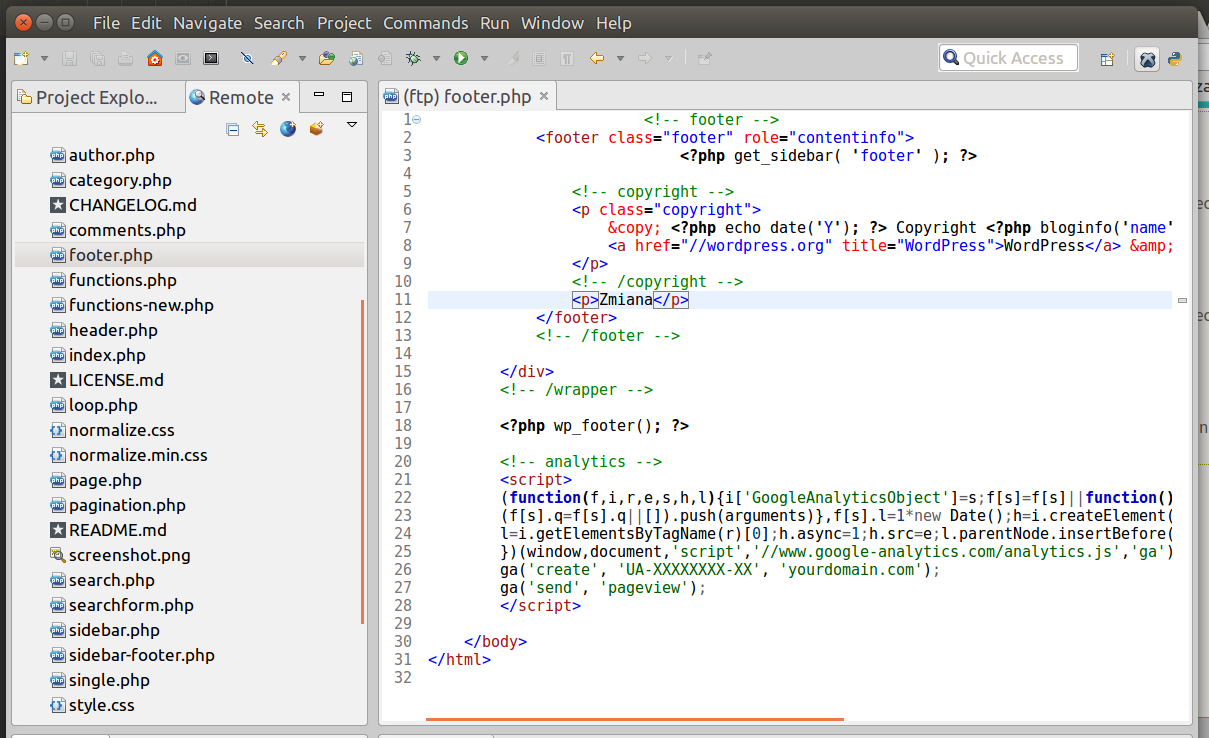Open the Search menu
This screenshot has width=1209, height=738.
point(279,23)
